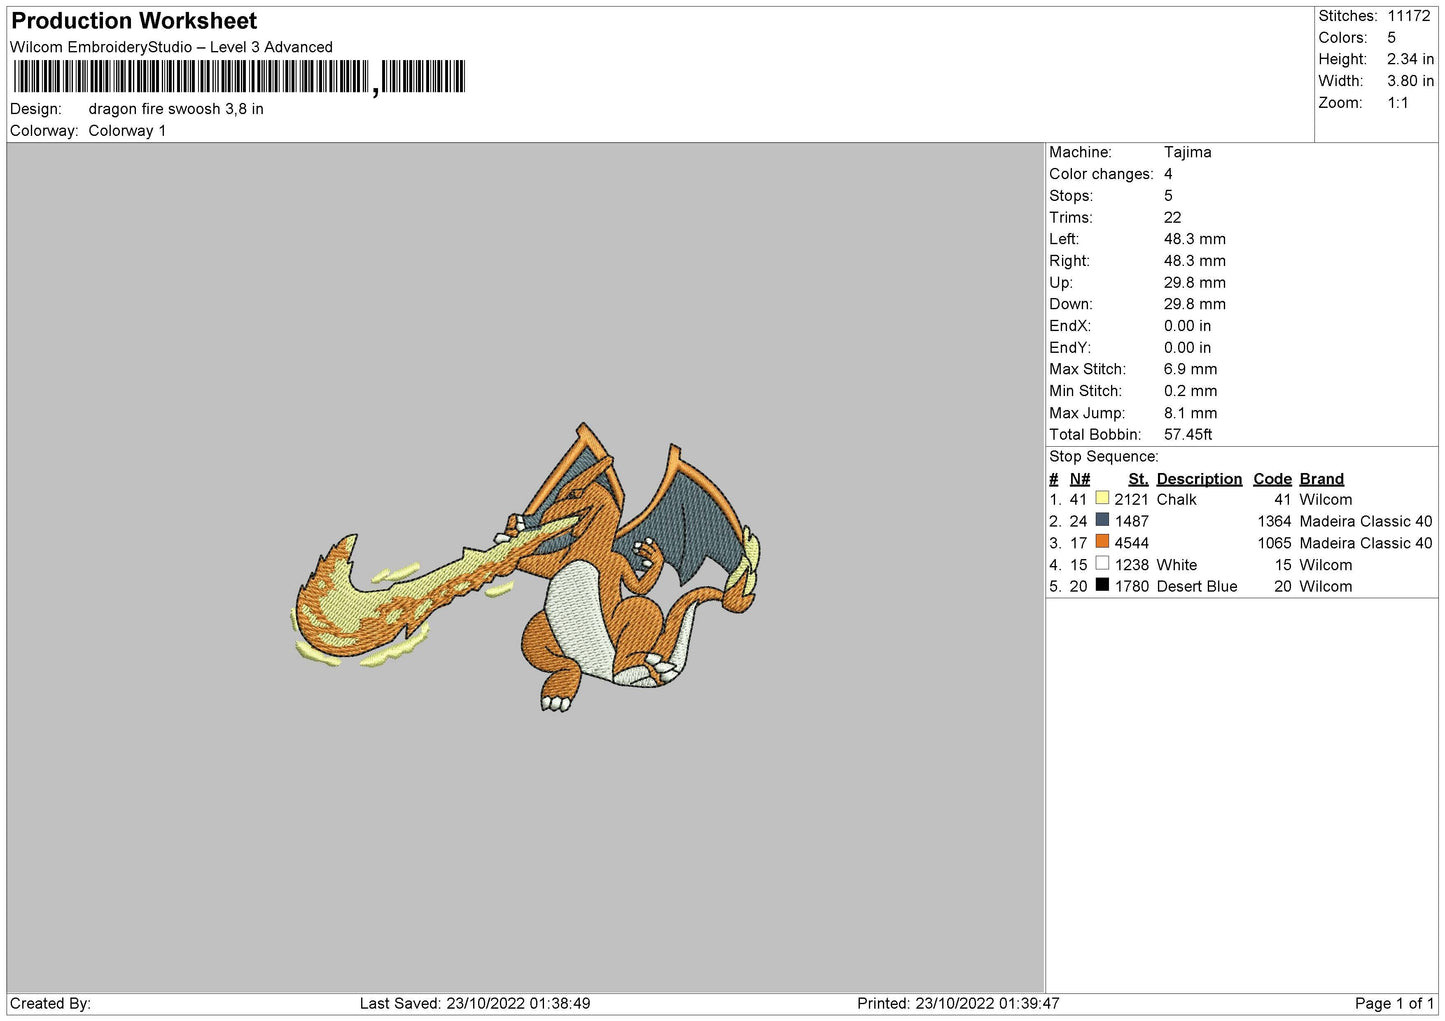The image size is (1445, 1021).
Task: Click 'Desert Blue' description in row 5
Action: (1196, 587)
